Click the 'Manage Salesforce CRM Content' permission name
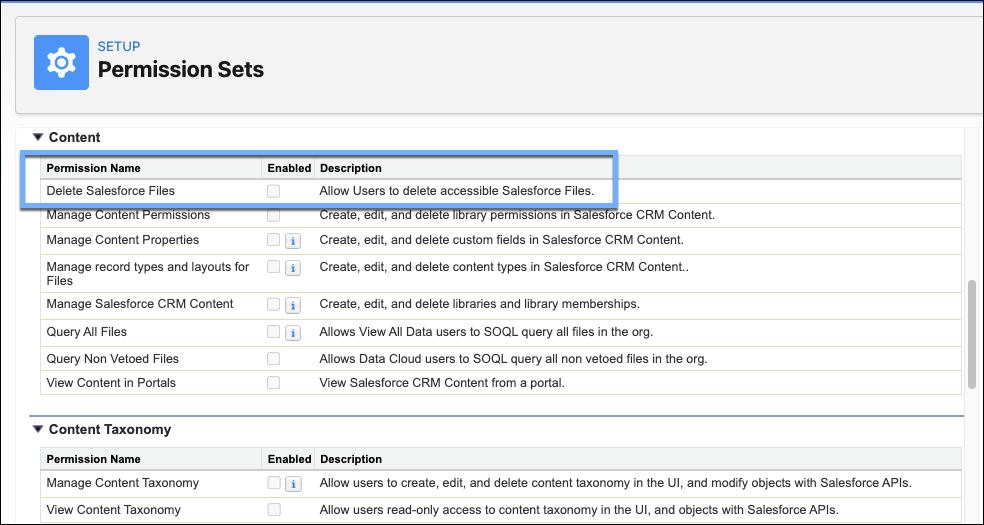The height and width of the screenshot is (525, 984). tap(139, 304)
